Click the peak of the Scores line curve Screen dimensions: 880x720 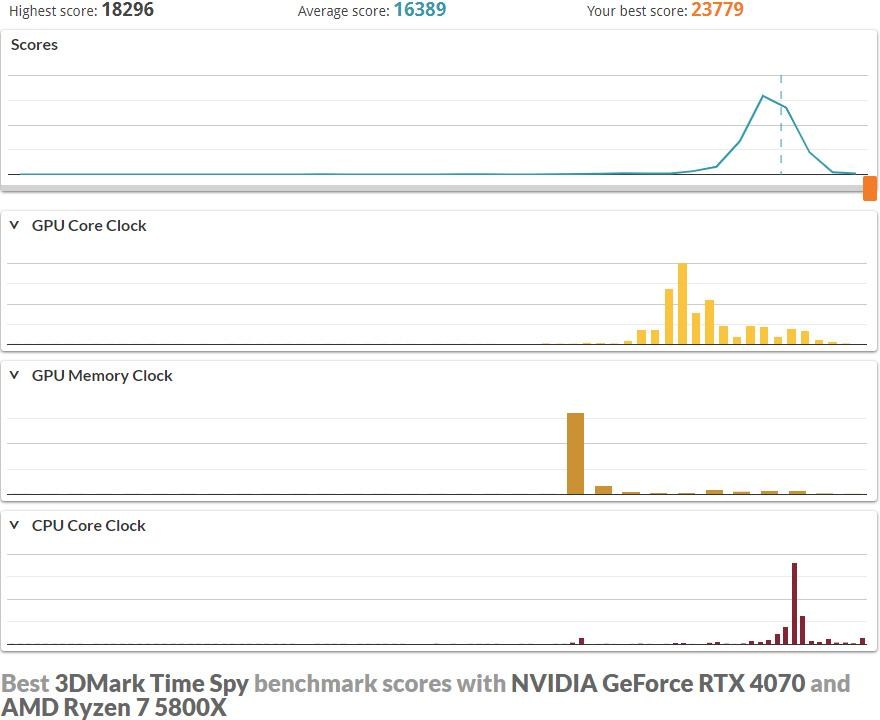point(764,96)
